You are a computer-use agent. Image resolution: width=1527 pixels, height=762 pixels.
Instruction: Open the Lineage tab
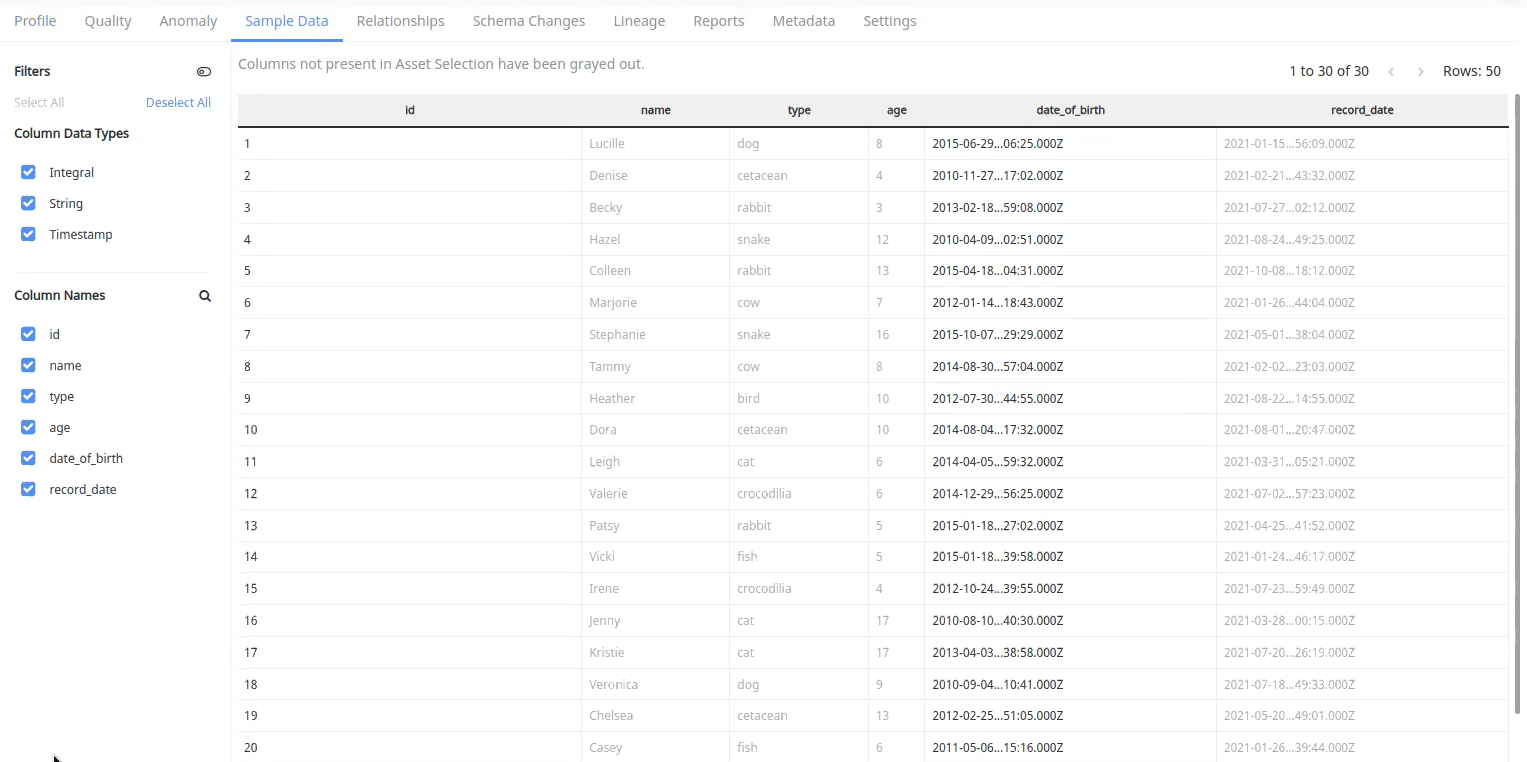(639, 20)
